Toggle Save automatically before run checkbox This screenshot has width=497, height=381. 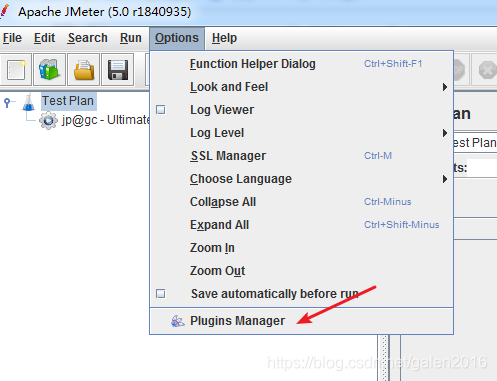pyautogui.click(x=161, y=294)
